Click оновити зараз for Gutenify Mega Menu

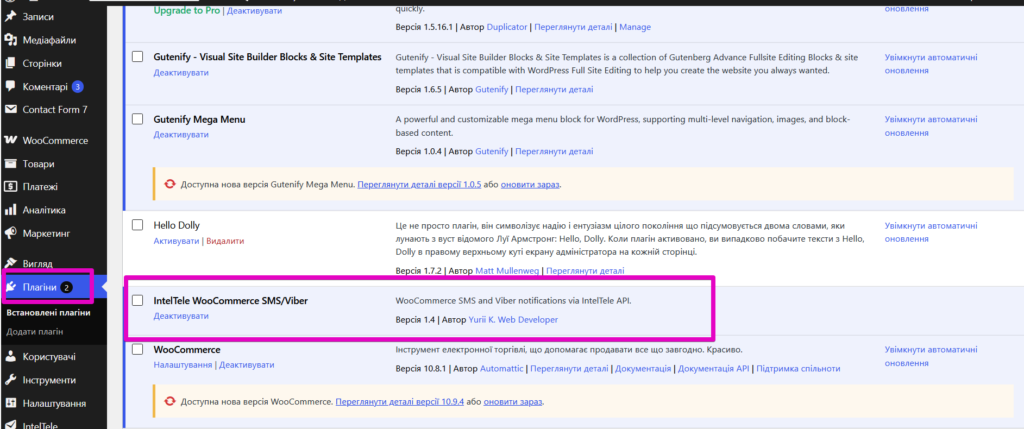coord(530,185)
